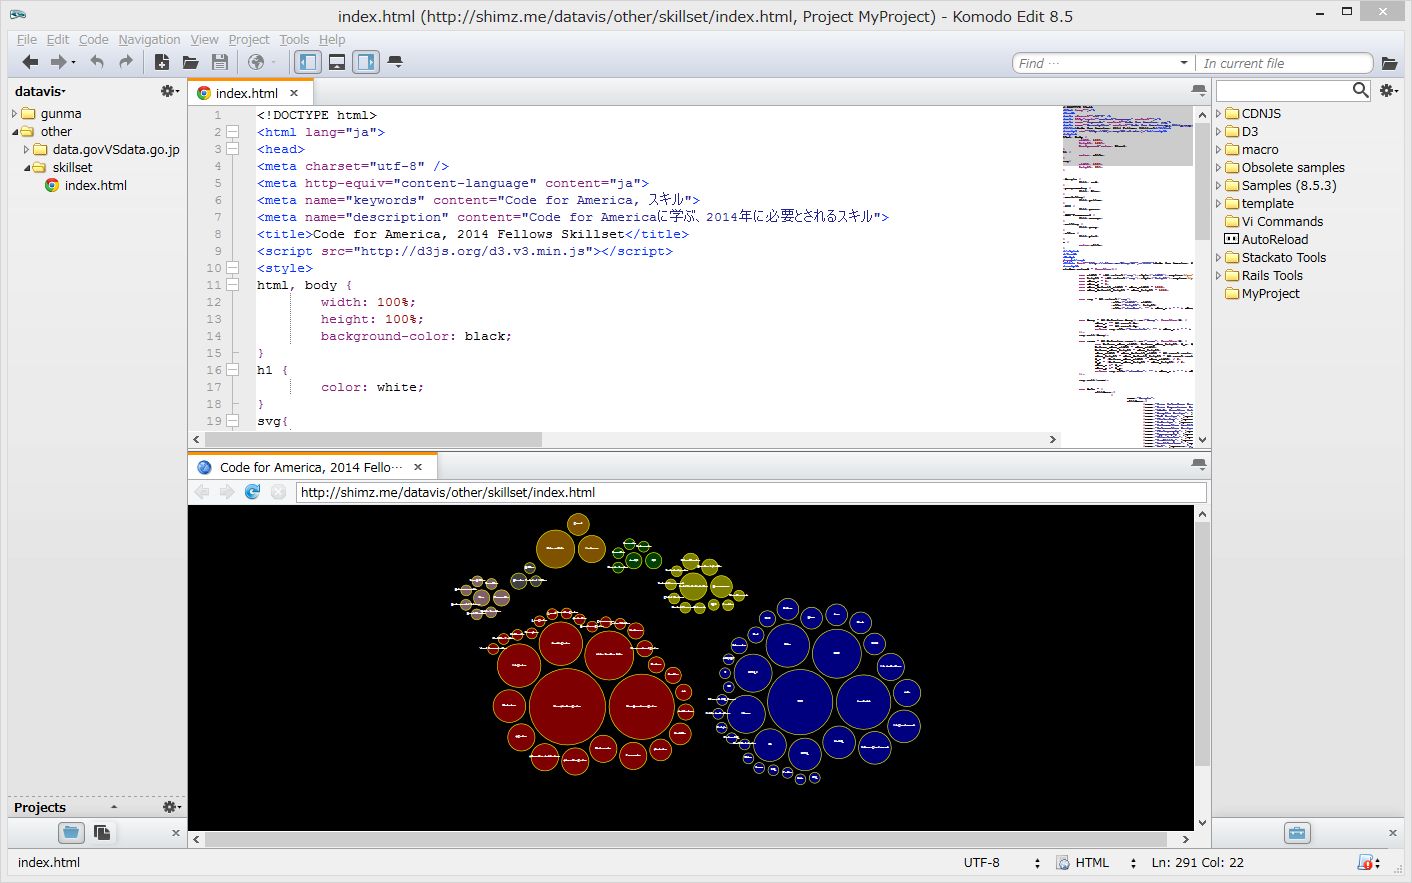
Task: Toggle fold on code line 3
Action: tap(232, 149)
